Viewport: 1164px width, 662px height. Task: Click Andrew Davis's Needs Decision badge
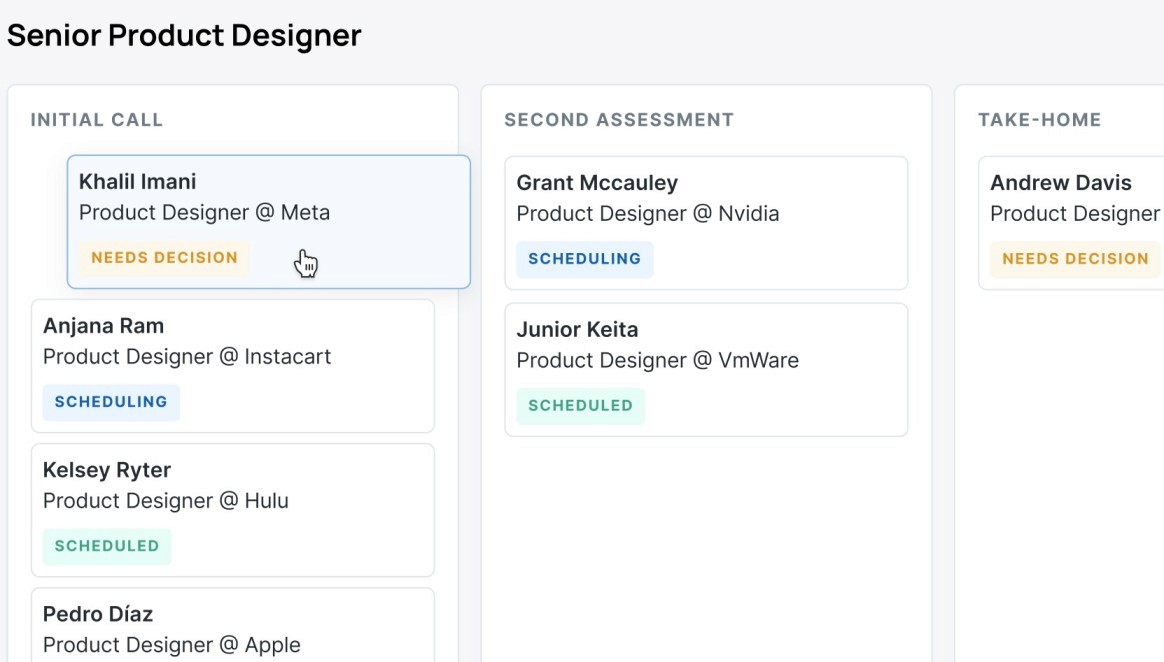point(1075,259)
